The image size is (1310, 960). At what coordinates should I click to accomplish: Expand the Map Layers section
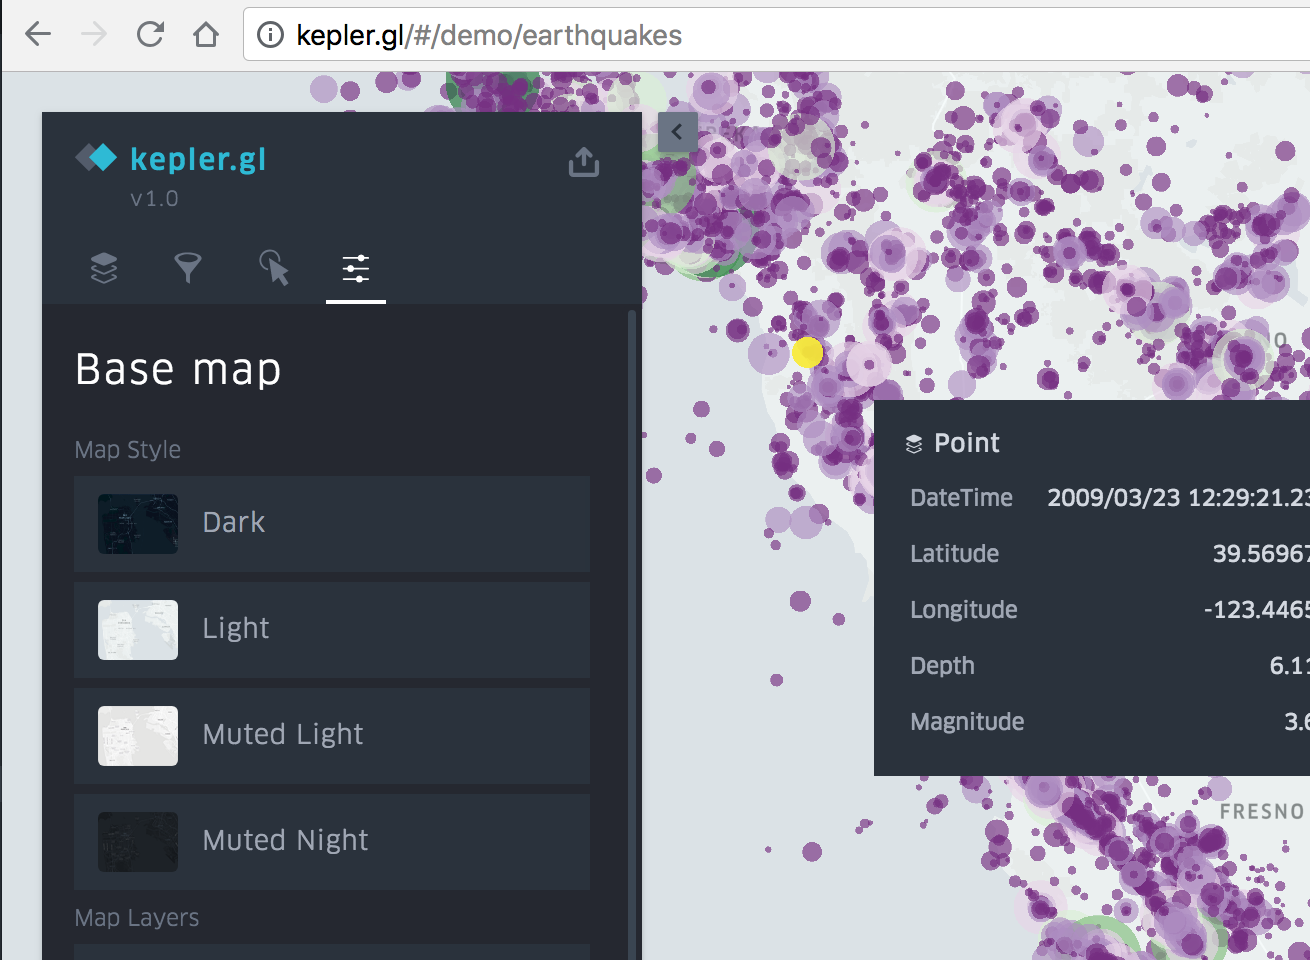[136, 917]
